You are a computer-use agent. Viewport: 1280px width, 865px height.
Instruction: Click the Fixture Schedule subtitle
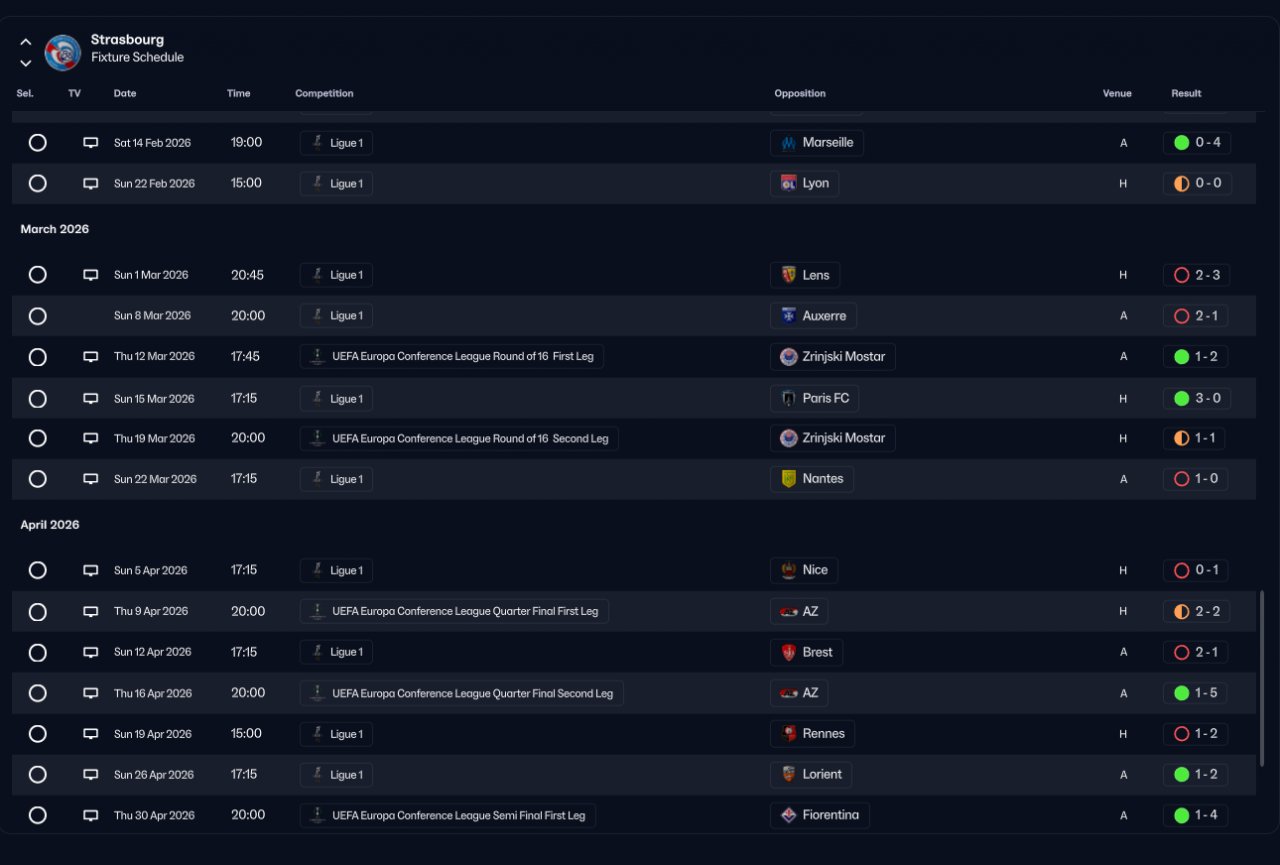coord(137,58)
